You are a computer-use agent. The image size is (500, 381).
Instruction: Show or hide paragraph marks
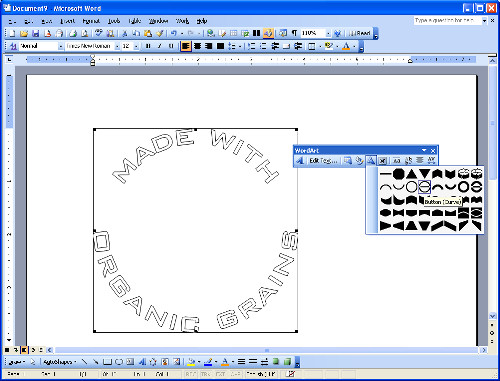point(294,33)
